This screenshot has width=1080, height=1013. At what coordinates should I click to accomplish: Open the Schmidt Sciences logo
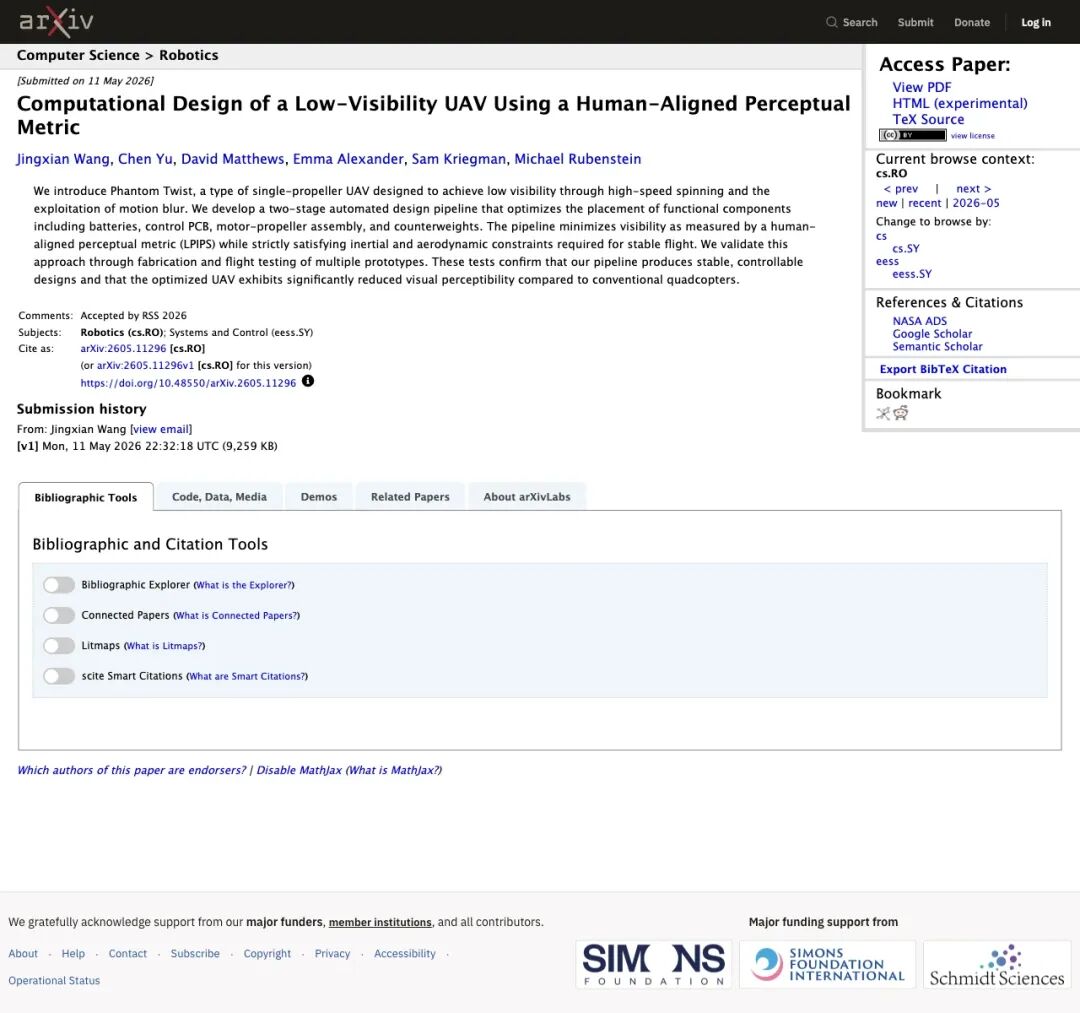pos(997,964)
